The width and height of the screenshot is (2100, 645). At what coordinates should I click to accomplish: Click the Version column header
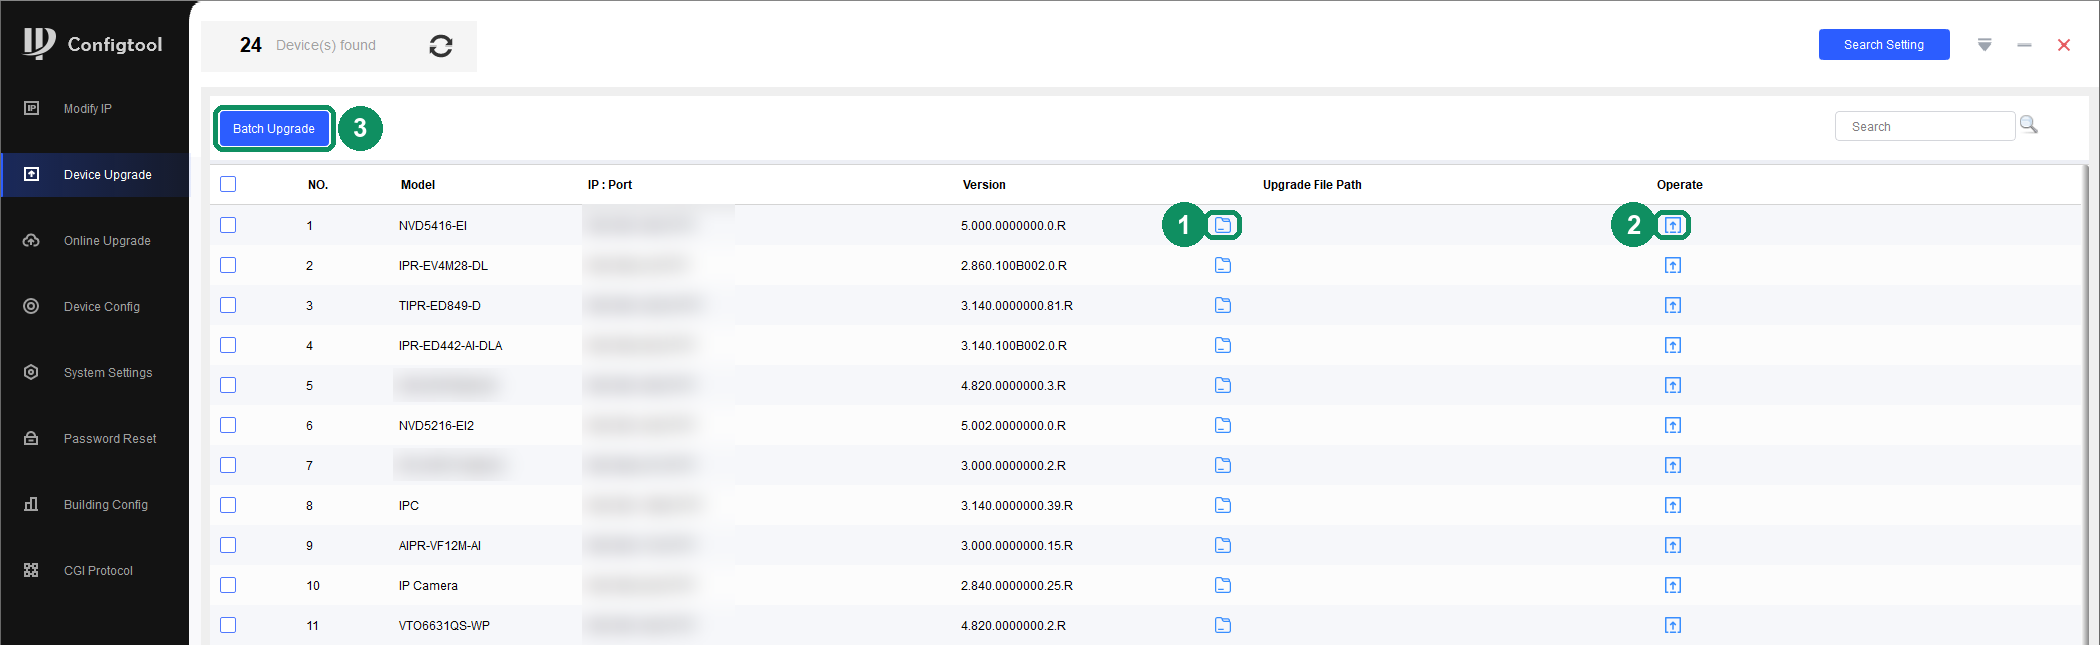[984, 185]
